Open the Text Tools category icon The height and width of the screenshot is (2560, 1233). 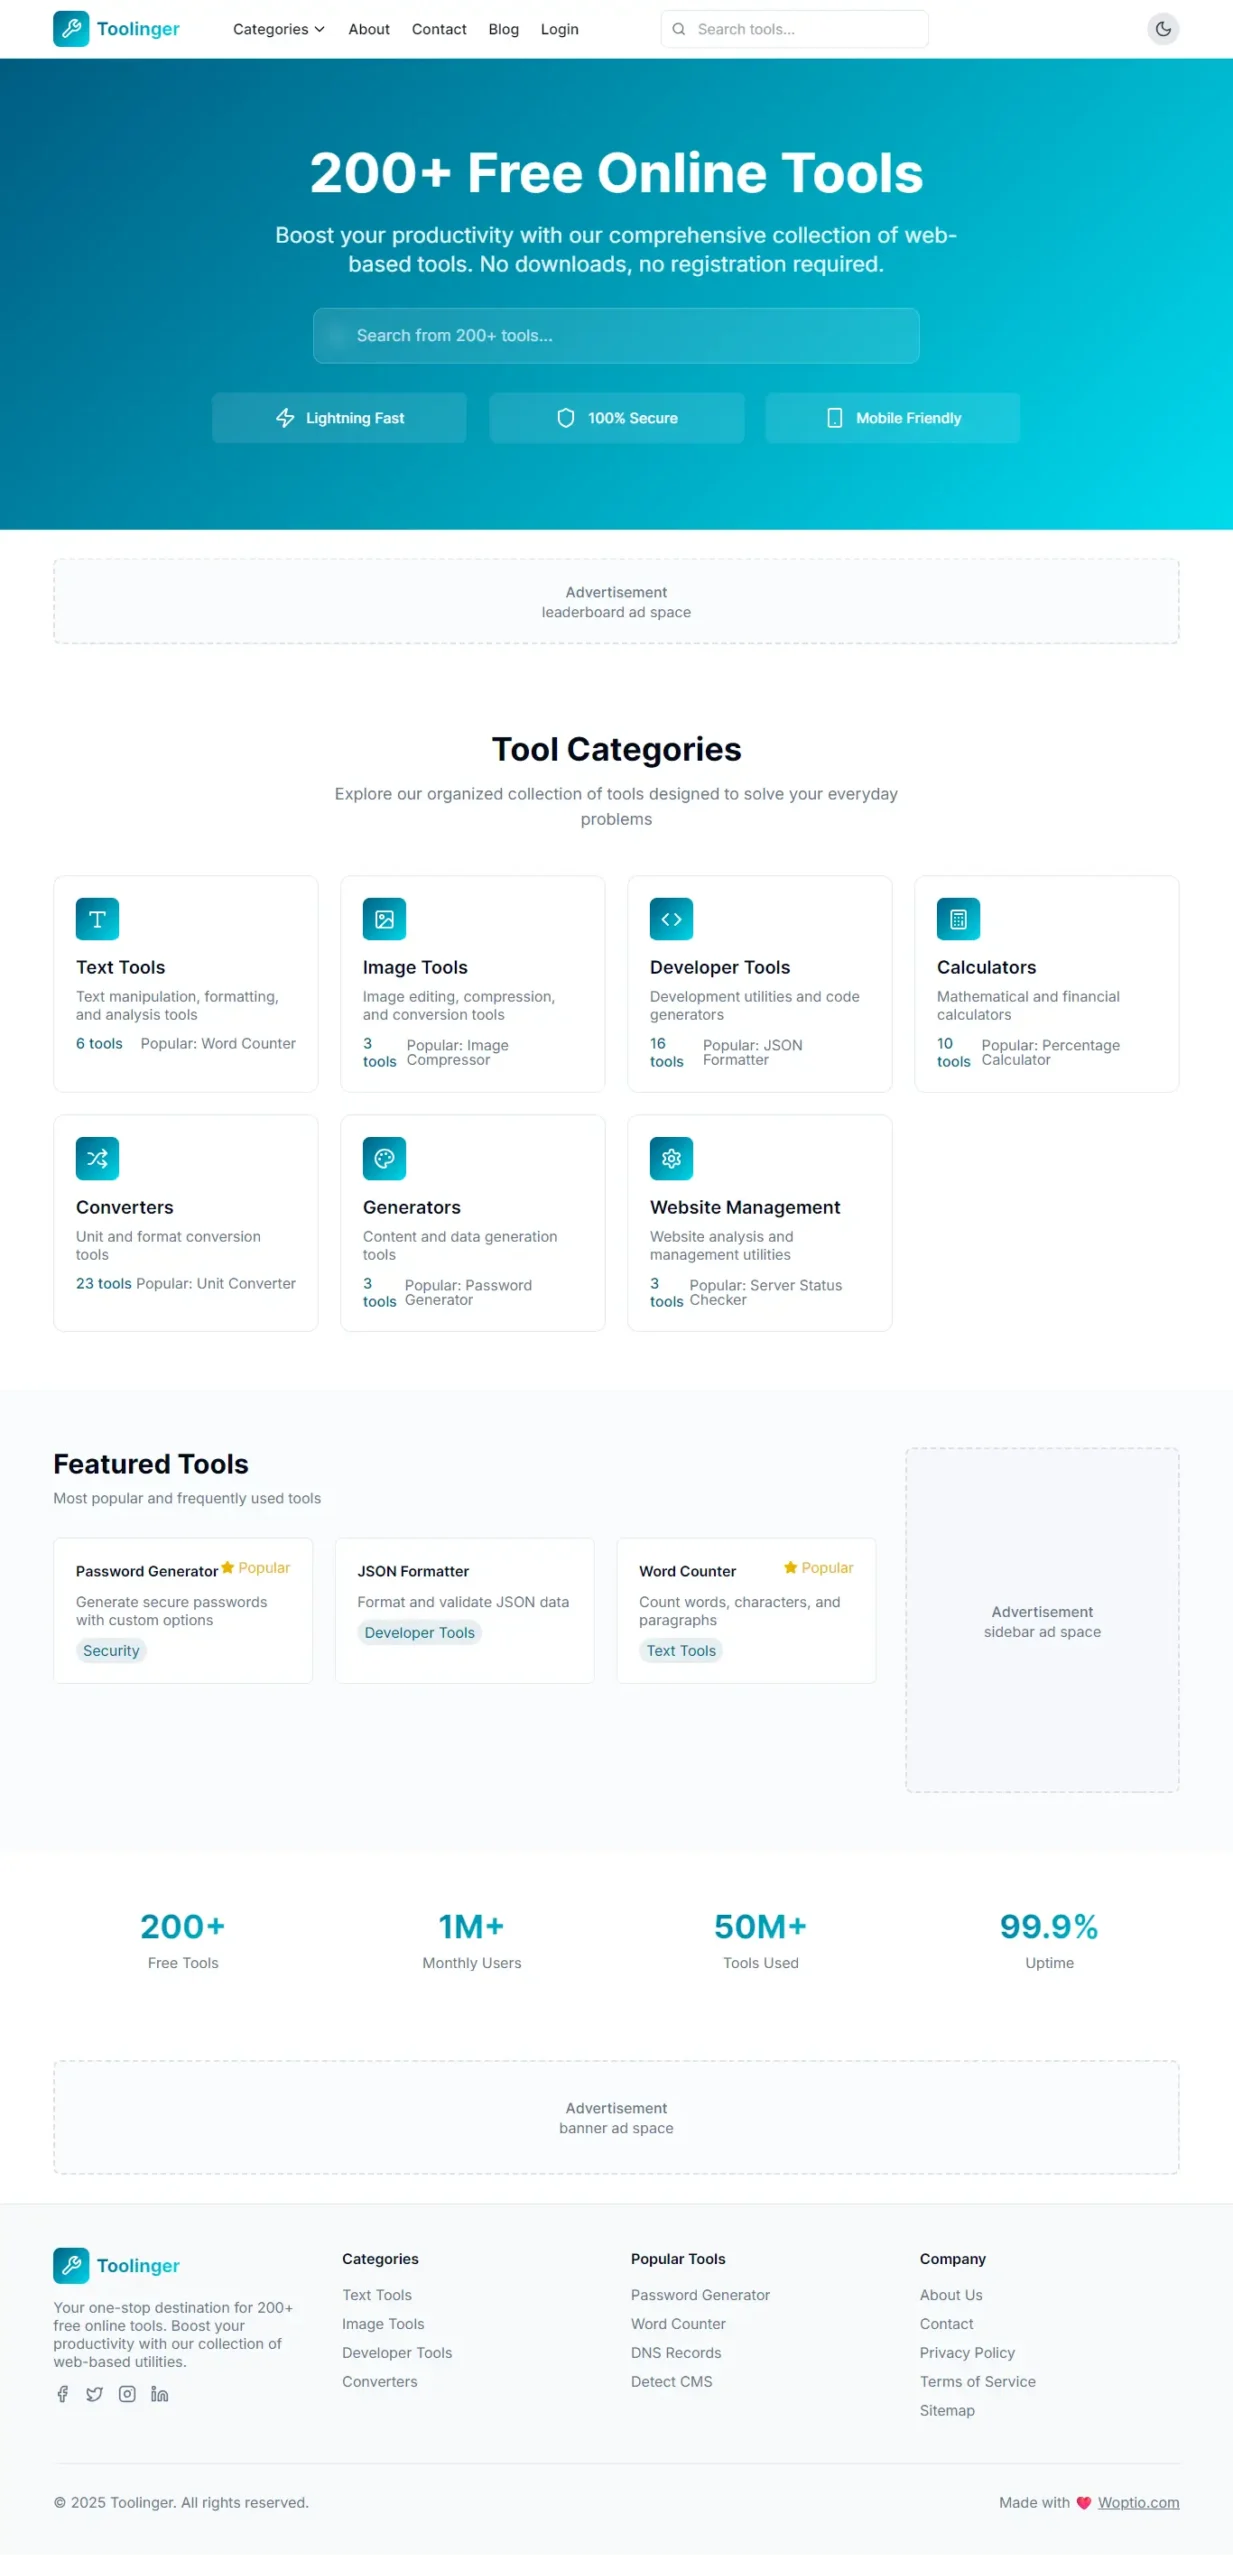pyautogui.click(x=97, y=919)
